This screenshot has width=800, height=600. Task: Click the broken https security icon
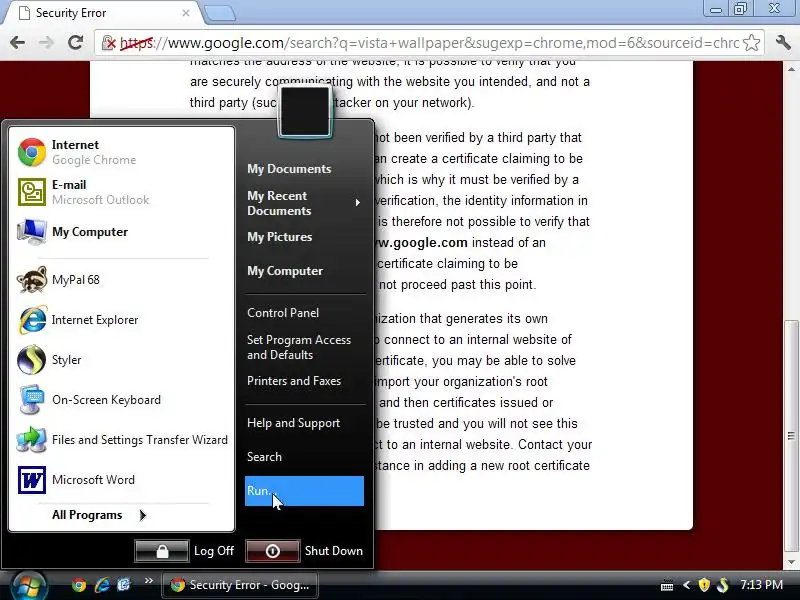pos(108,43)
